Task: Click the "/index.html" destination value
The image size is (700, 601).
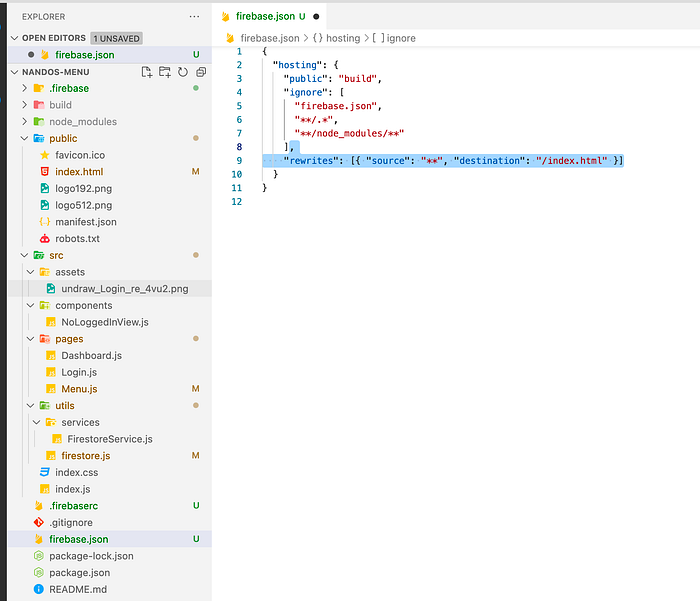Action: [x=571, y=161]
